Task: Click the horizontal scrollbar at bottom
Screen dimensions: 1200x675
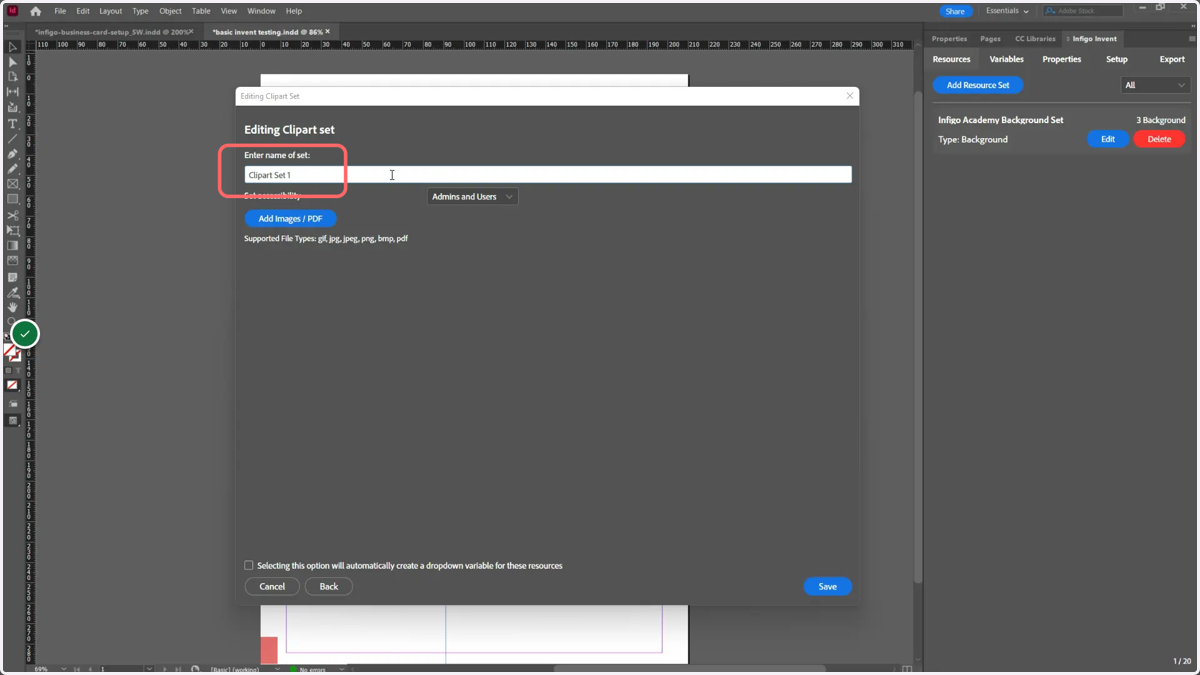Action: 690,669
